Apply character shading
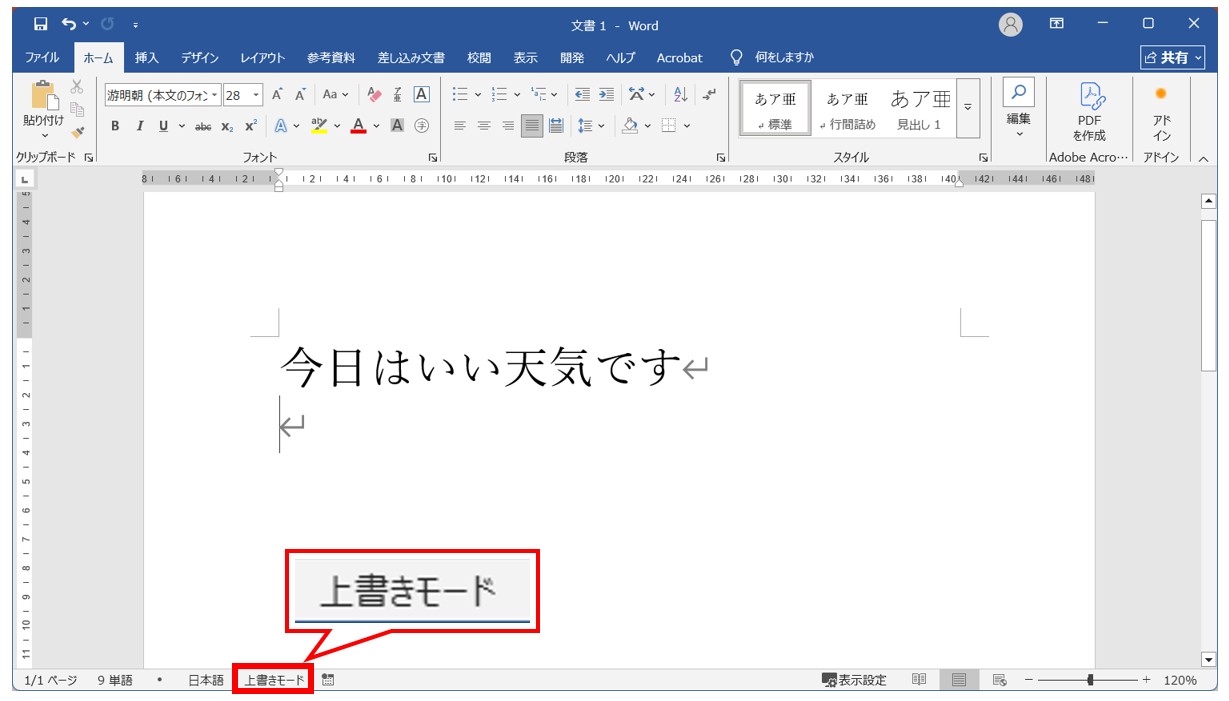The width and height of the screenshot is (1229, 701). (x=397, y=126)
